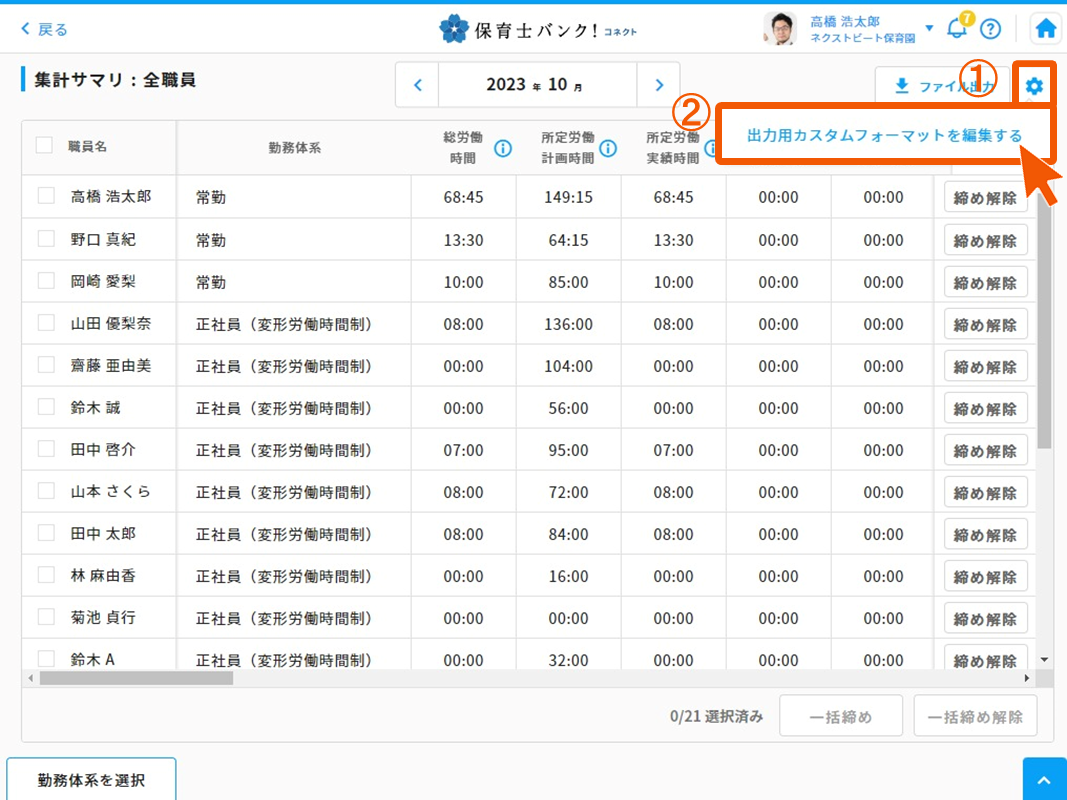This screenshot has width=1067, height=800.
Task: Expand user account dropdown arrow
Action: 930,28
